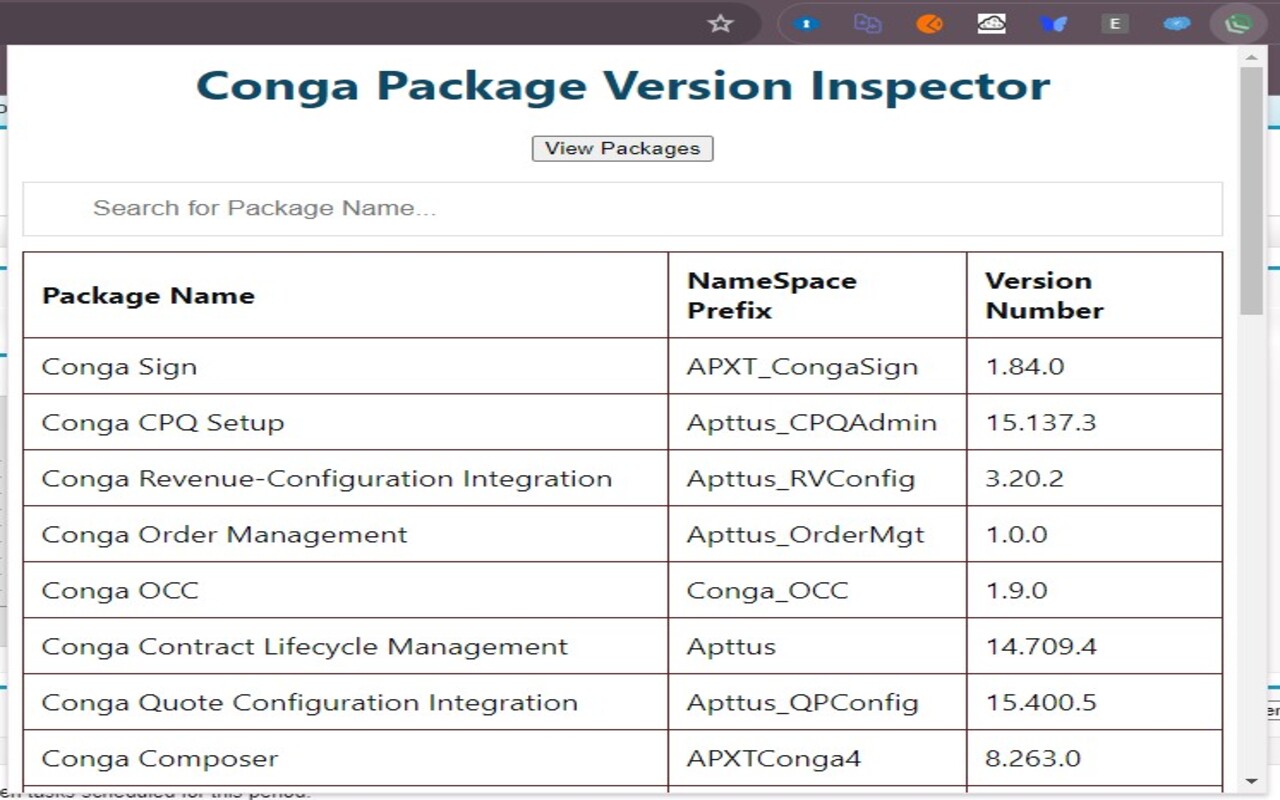
Task: Click the orange wedge-shaped extension icon
Action: [x=929, y=23]
